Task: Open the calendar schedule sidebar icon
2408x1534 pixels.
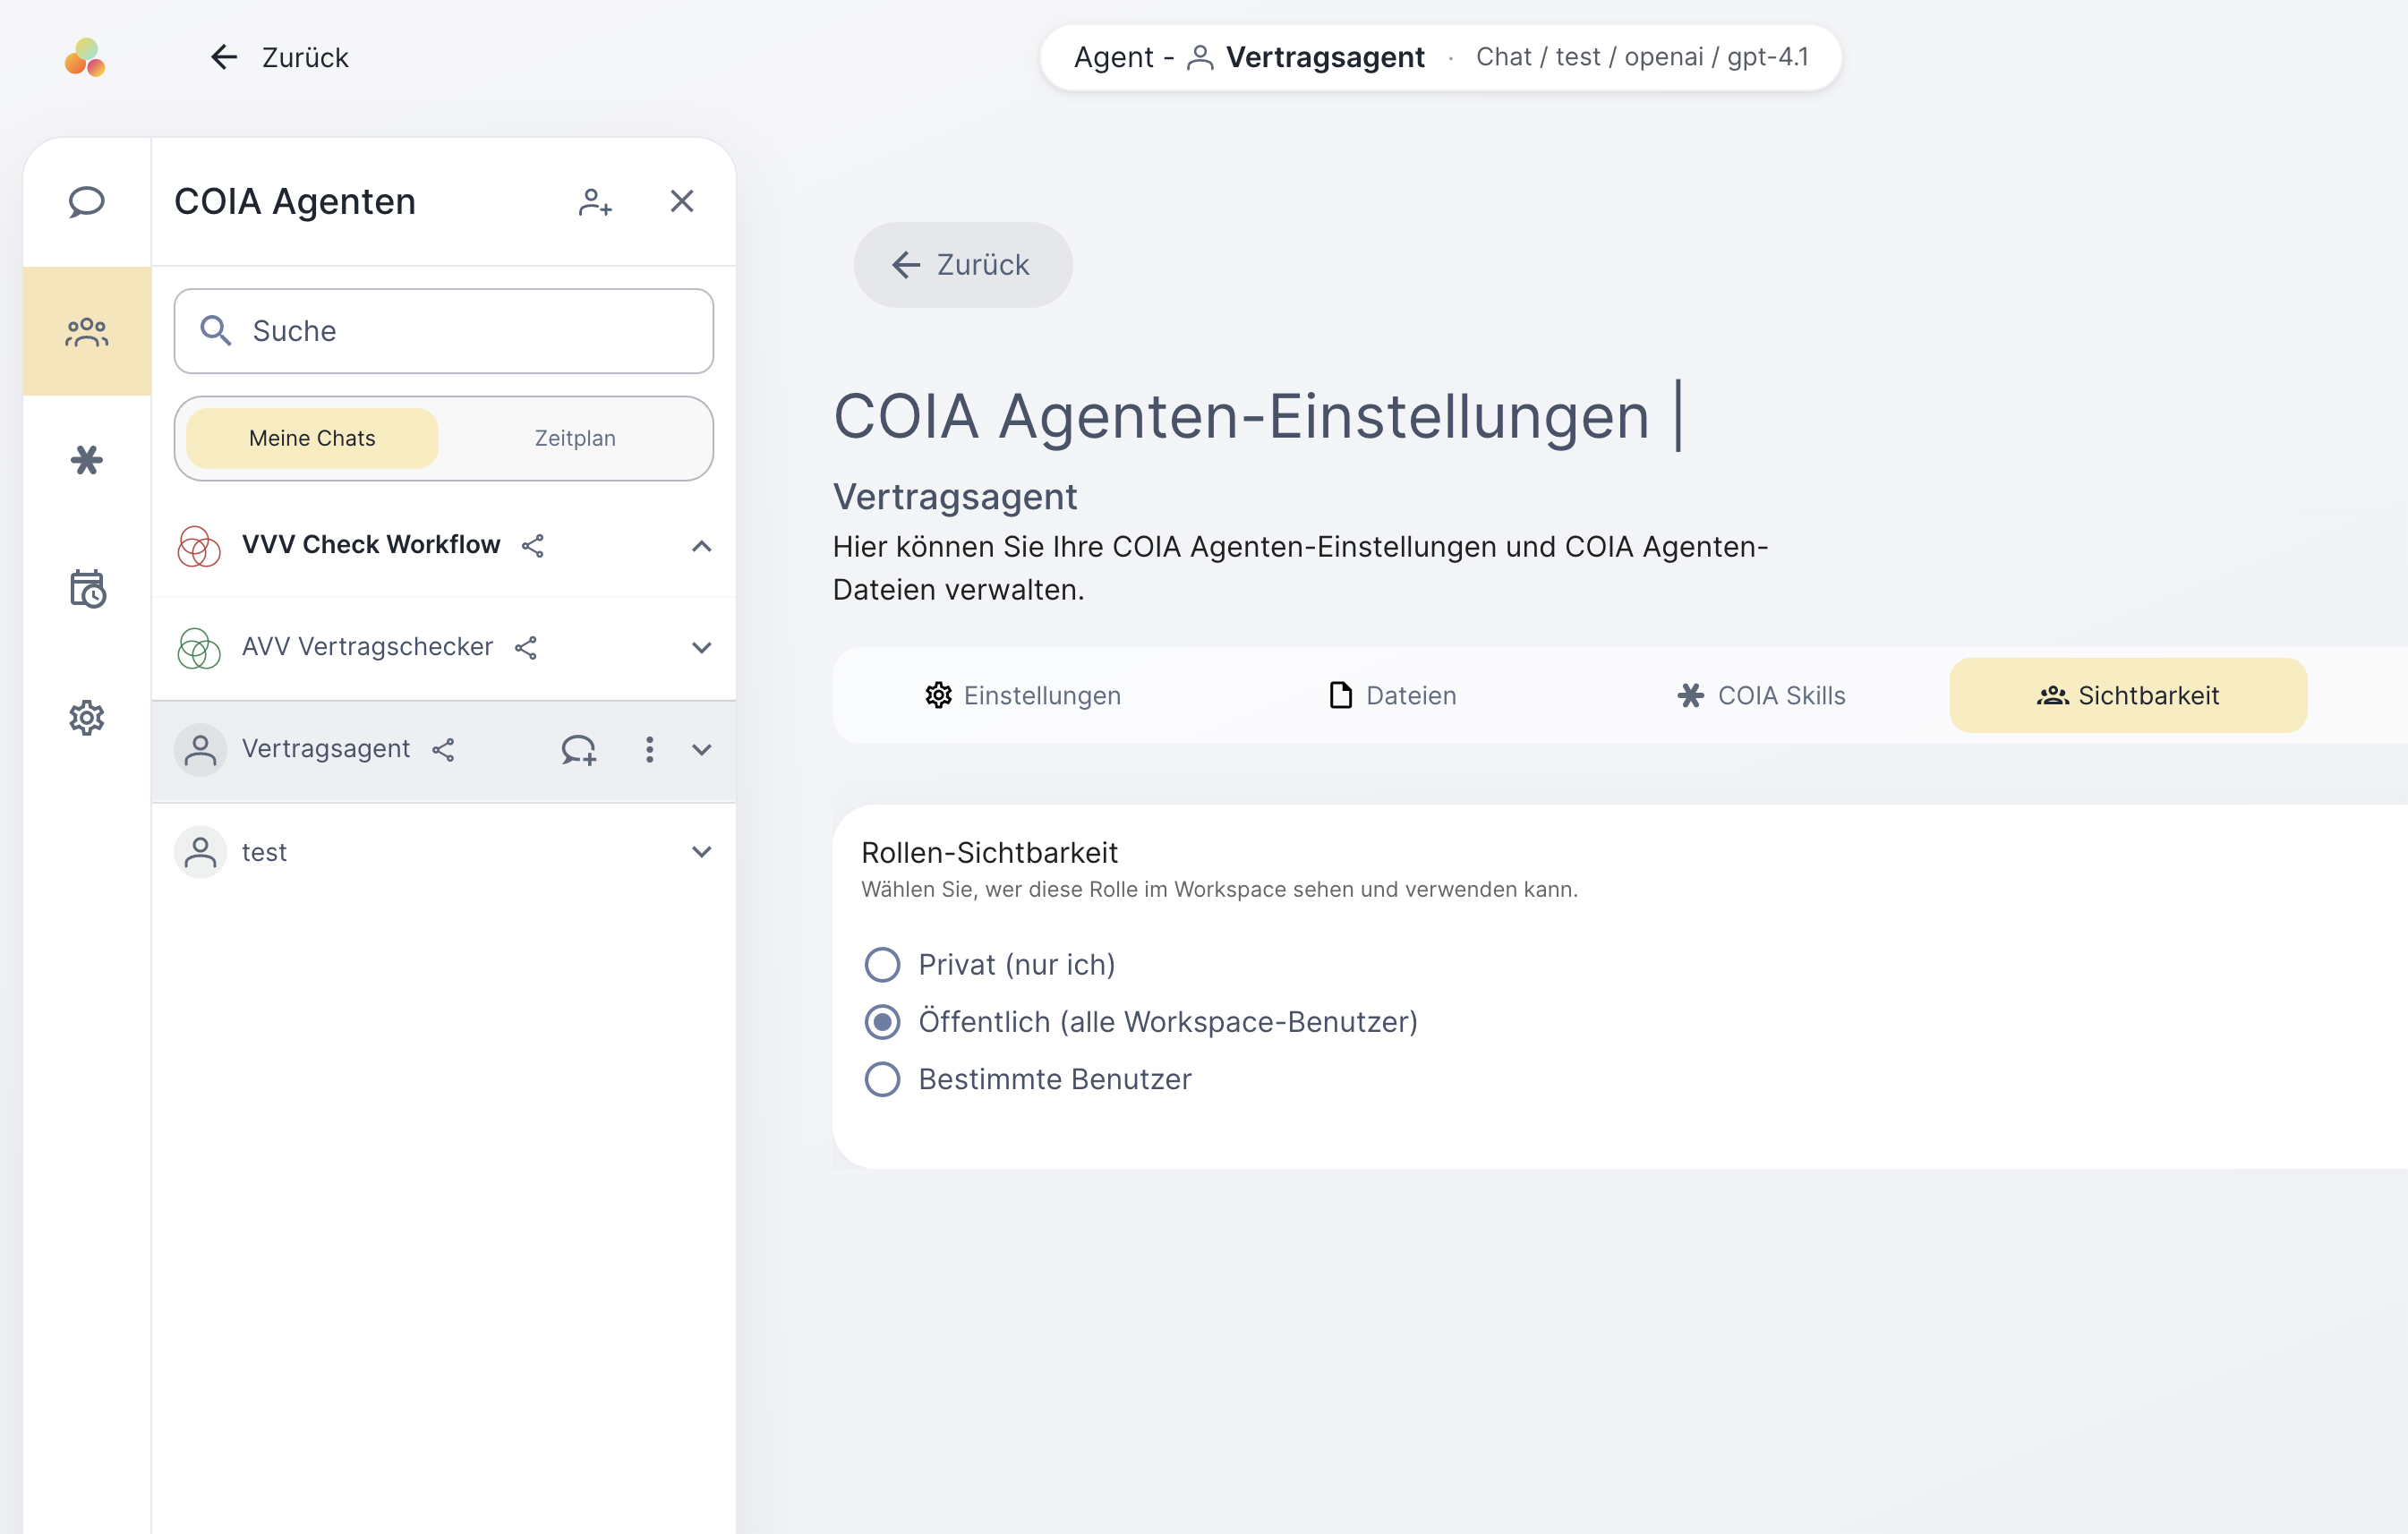Action: coord(87,589)
